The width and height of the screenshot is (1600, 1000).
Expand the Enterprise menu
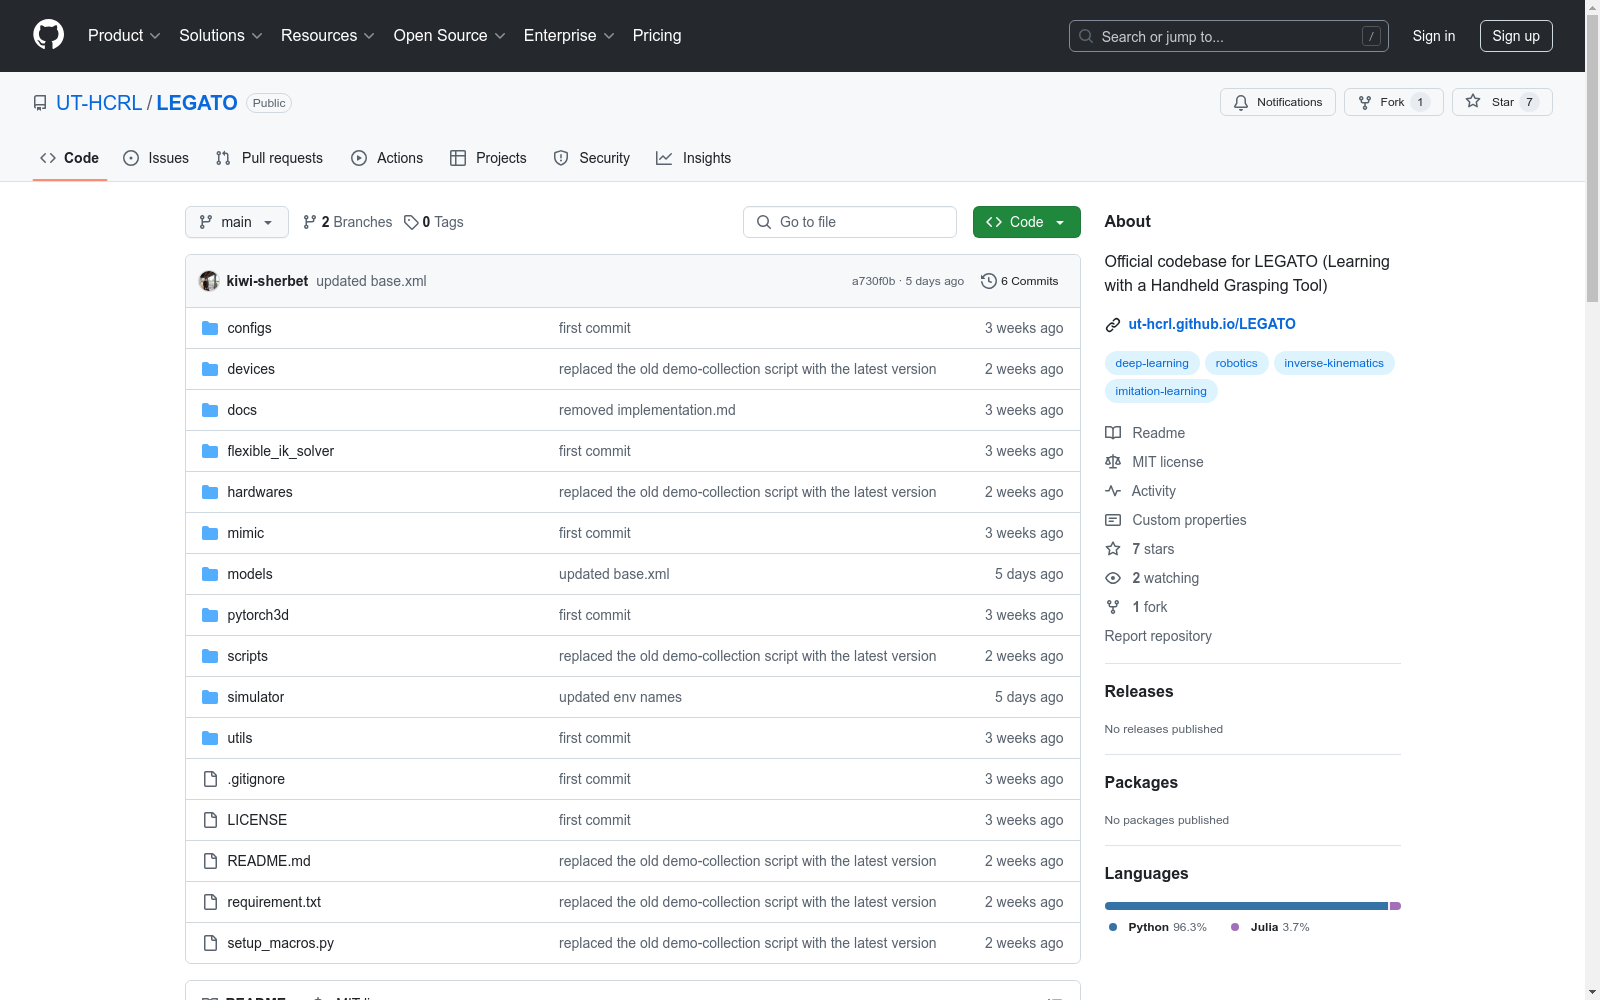[x=569, y=35]
